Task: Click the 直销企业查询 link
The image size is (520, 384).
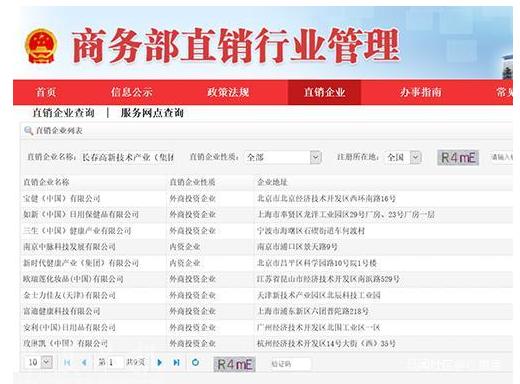Action: pyautogui.click(x=63, y=113)
